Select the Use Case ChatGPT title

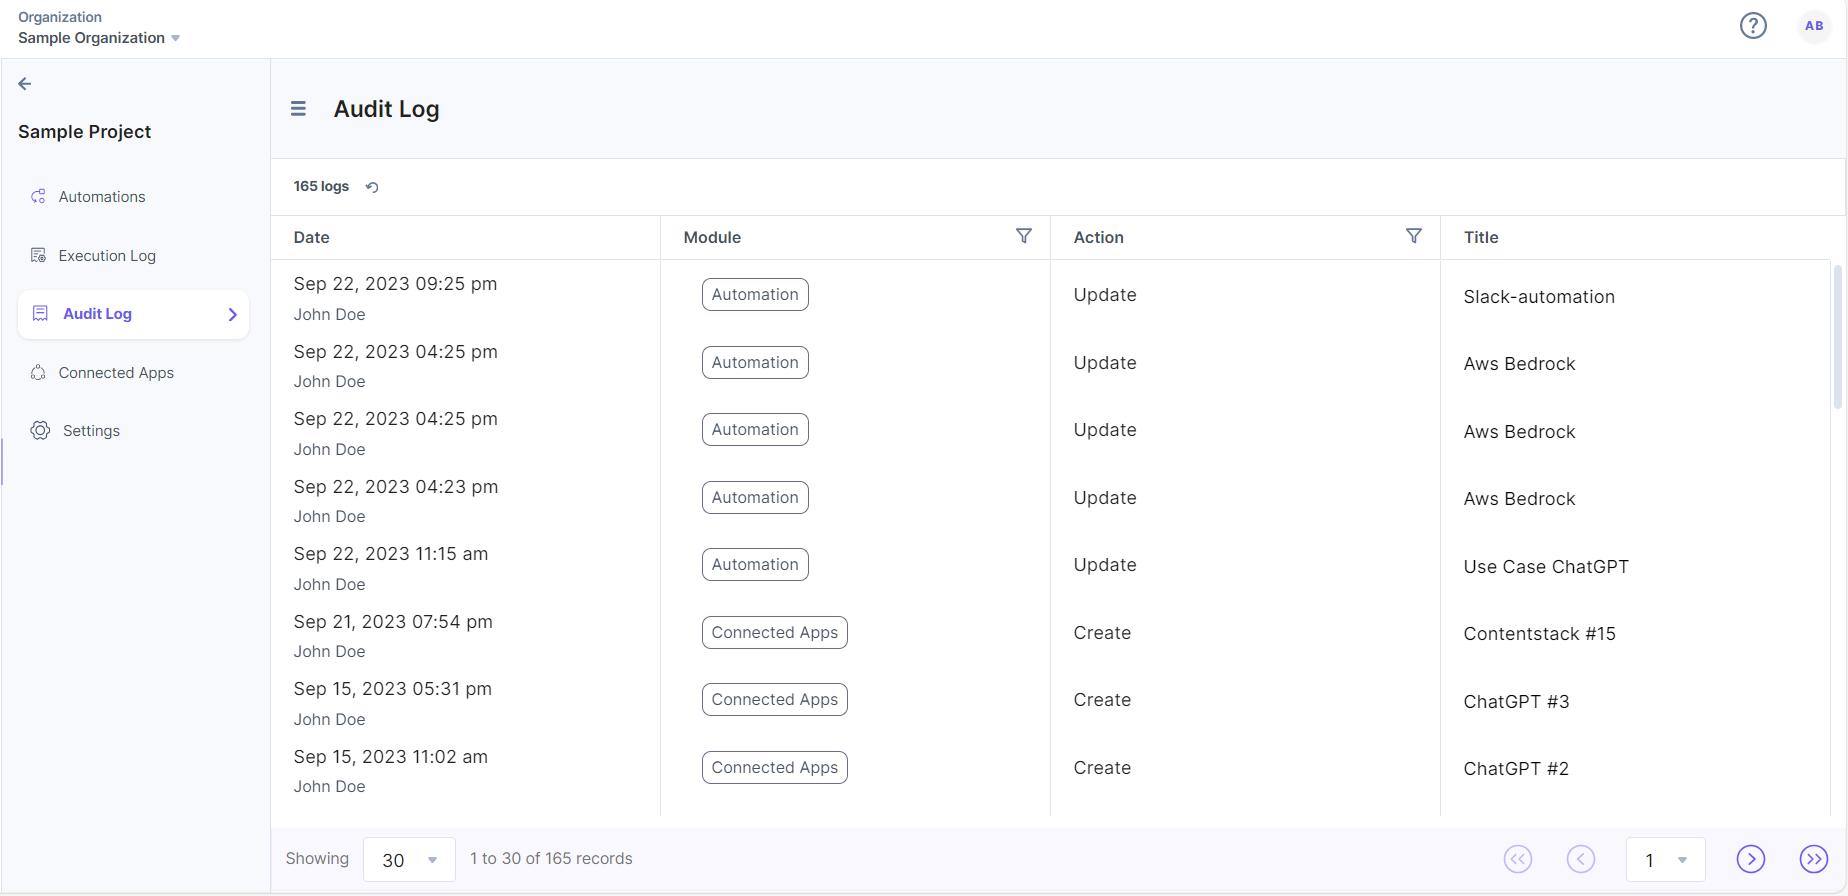point(1546,567)
